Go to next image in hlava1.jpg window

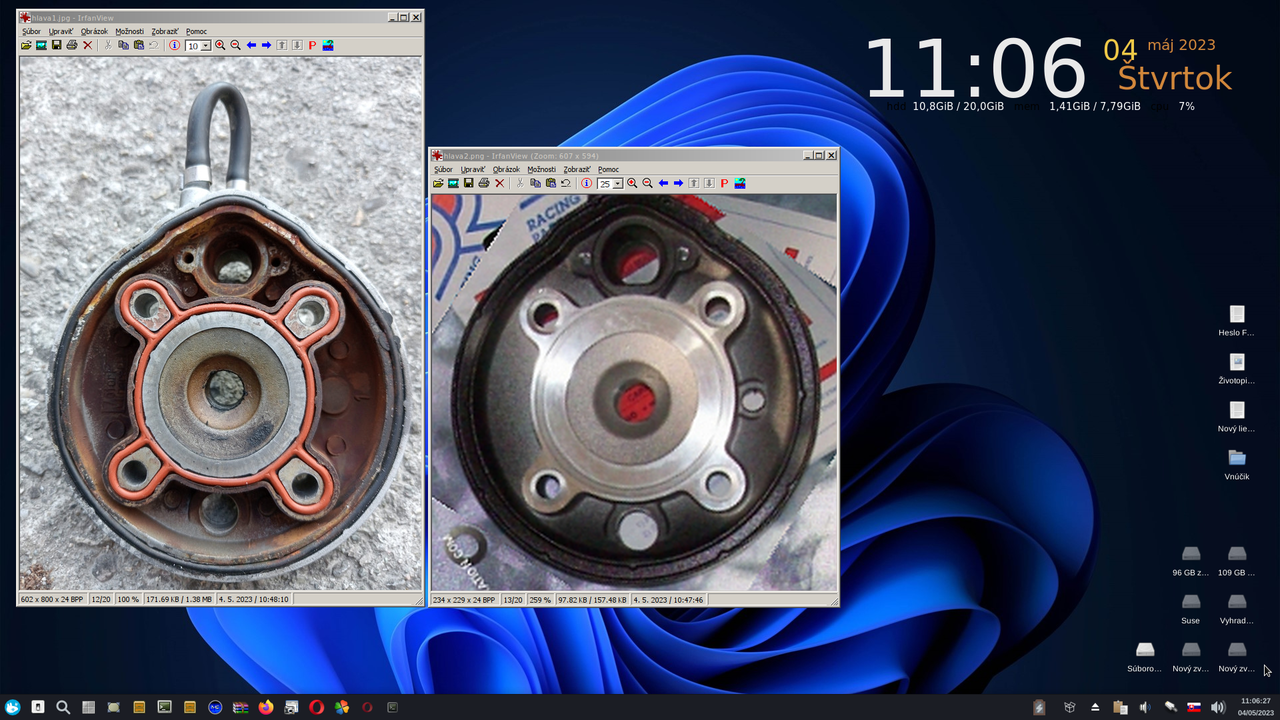pyautogui.click(x=266, y=45)
